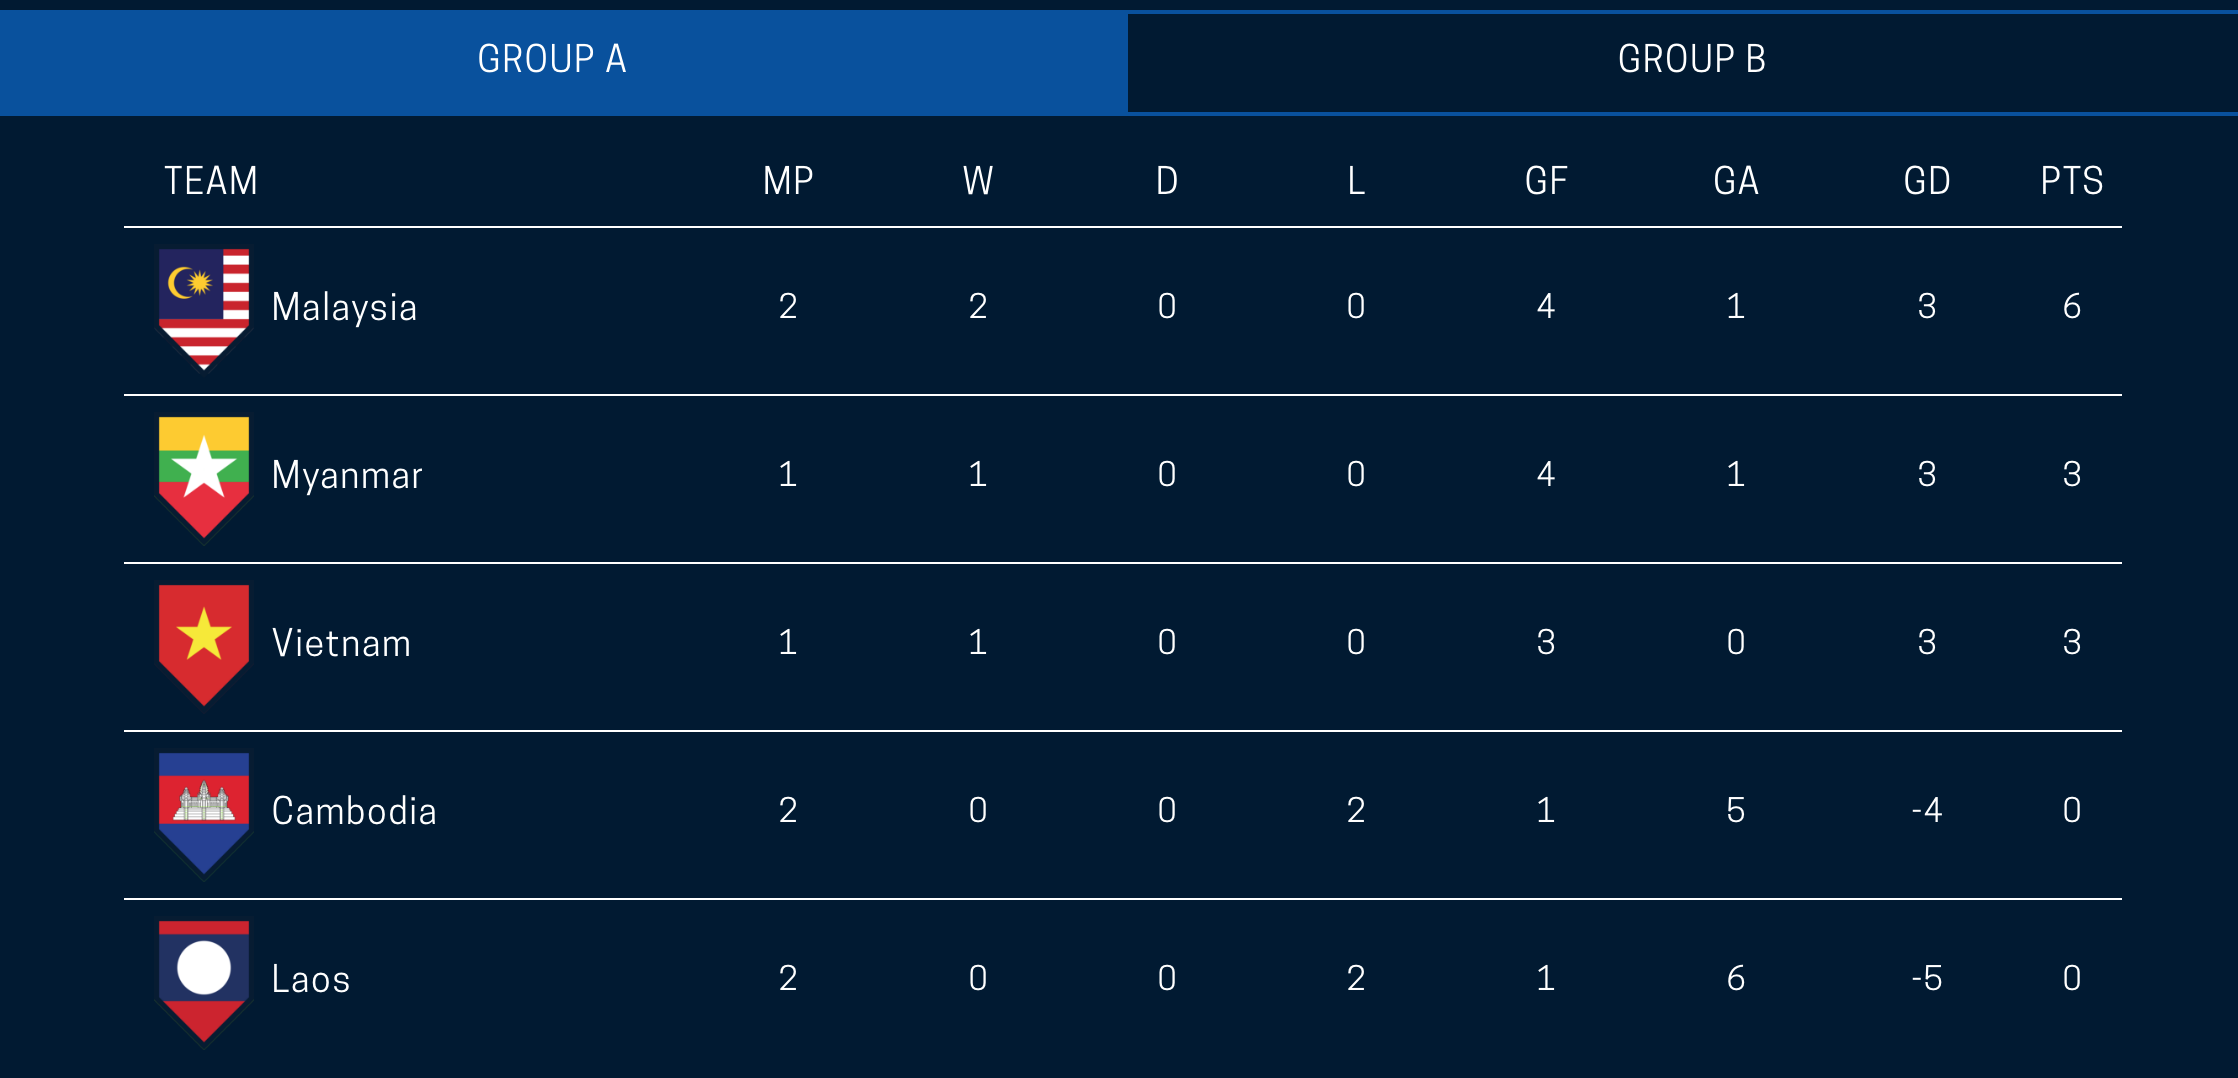Click the MP column header
2238x1078 pixels.
tap(788, 181)
